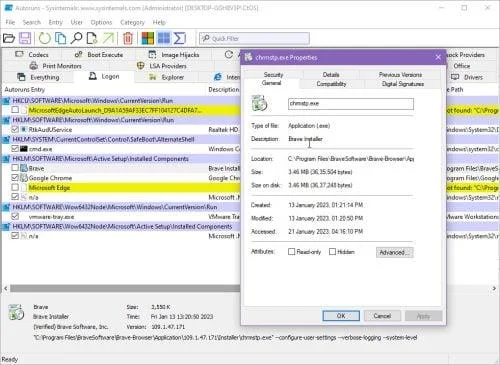Open the Options menu
500x365 pixels.
[x=101, y=22]
